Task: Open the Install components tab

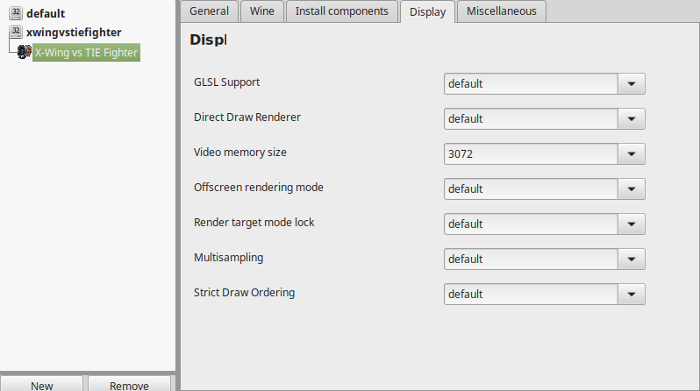Action: pos(342,11)
